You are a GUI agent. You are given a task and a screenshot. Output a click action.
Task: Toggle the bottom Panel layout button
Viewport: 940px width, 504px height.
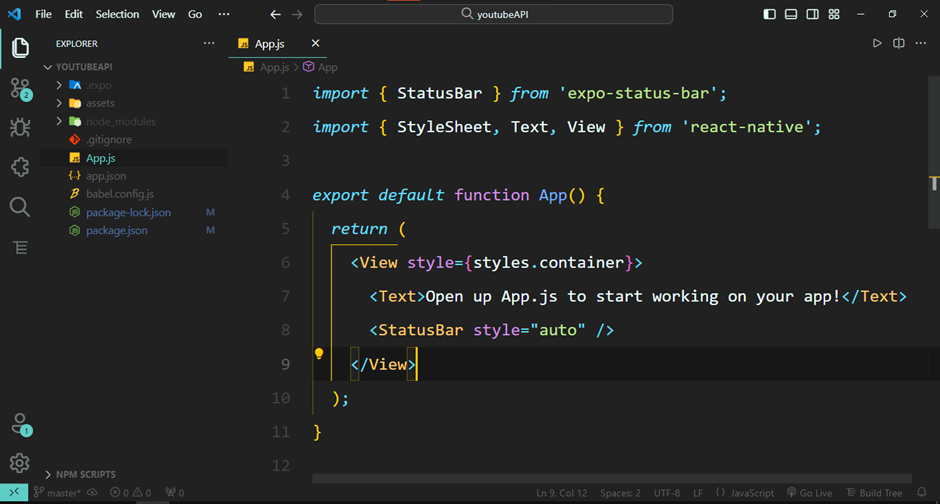point(791,14)
